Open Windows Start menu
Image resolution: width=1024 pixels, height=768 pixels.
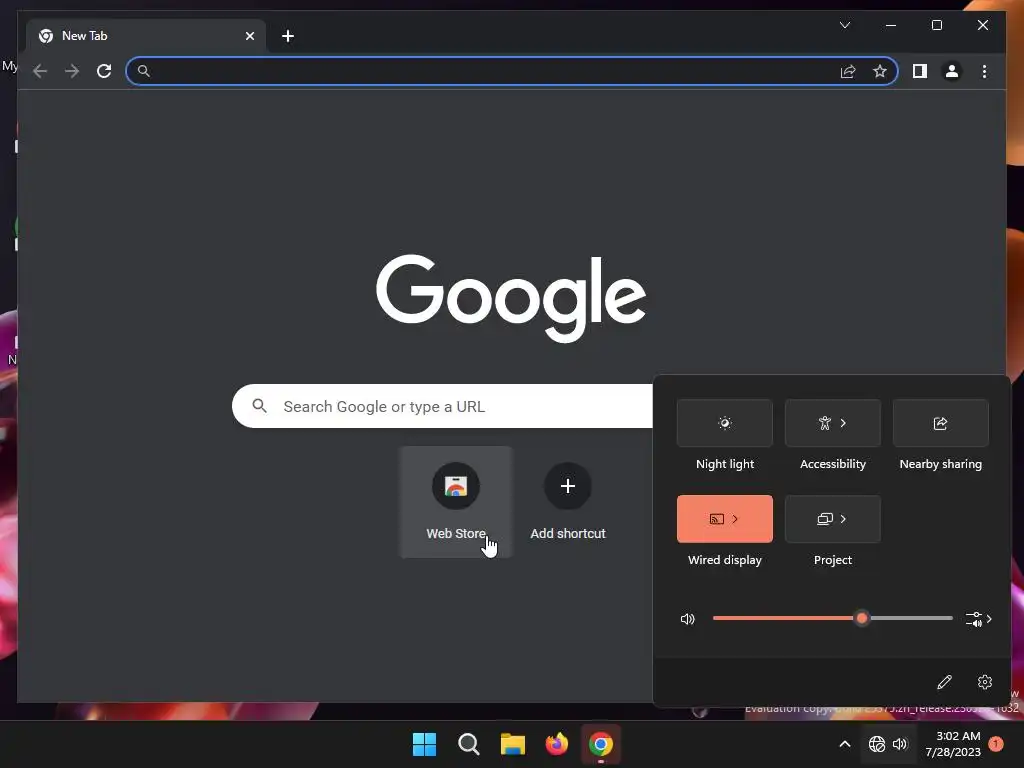click(x=424, y=744)
